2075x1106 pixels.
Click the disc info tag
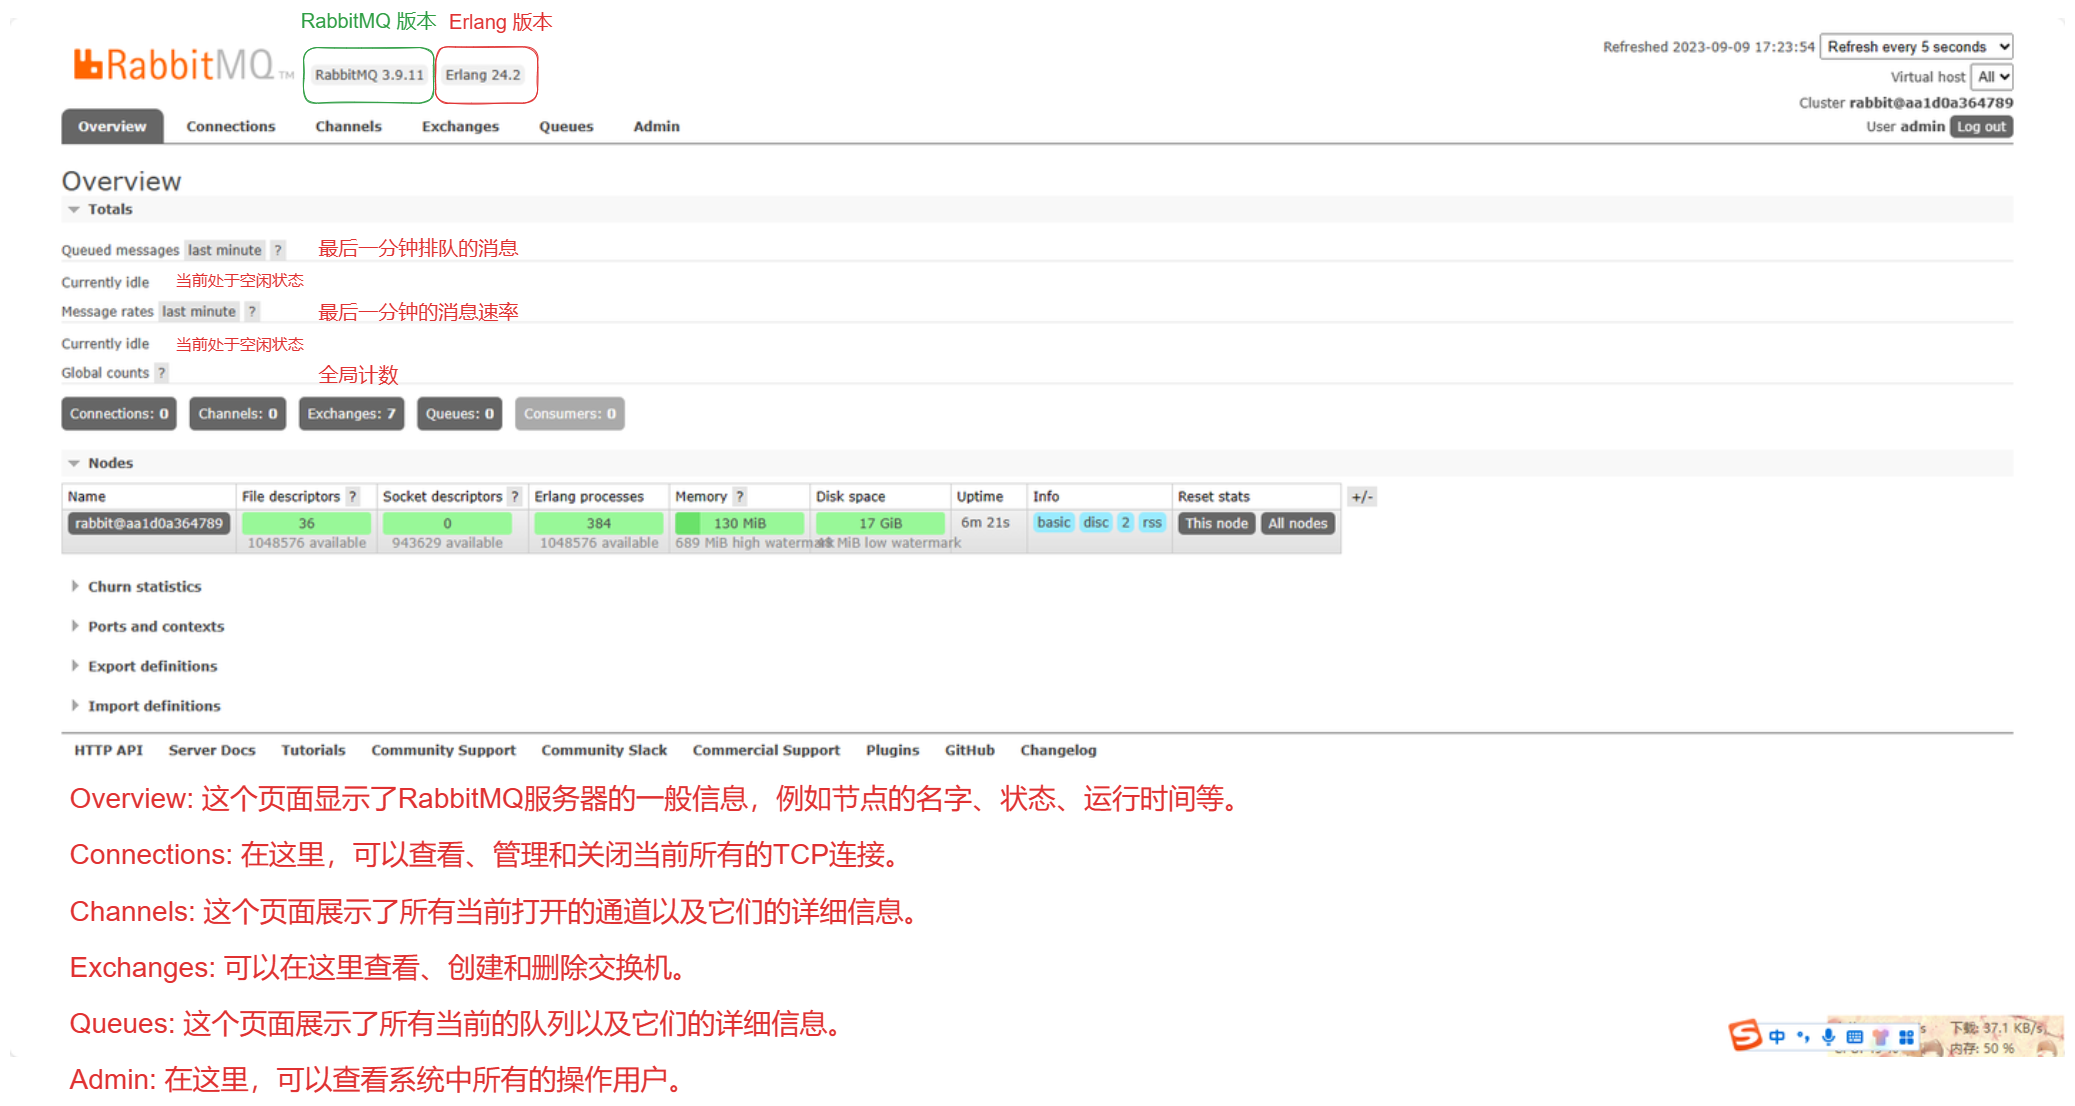1096,522
